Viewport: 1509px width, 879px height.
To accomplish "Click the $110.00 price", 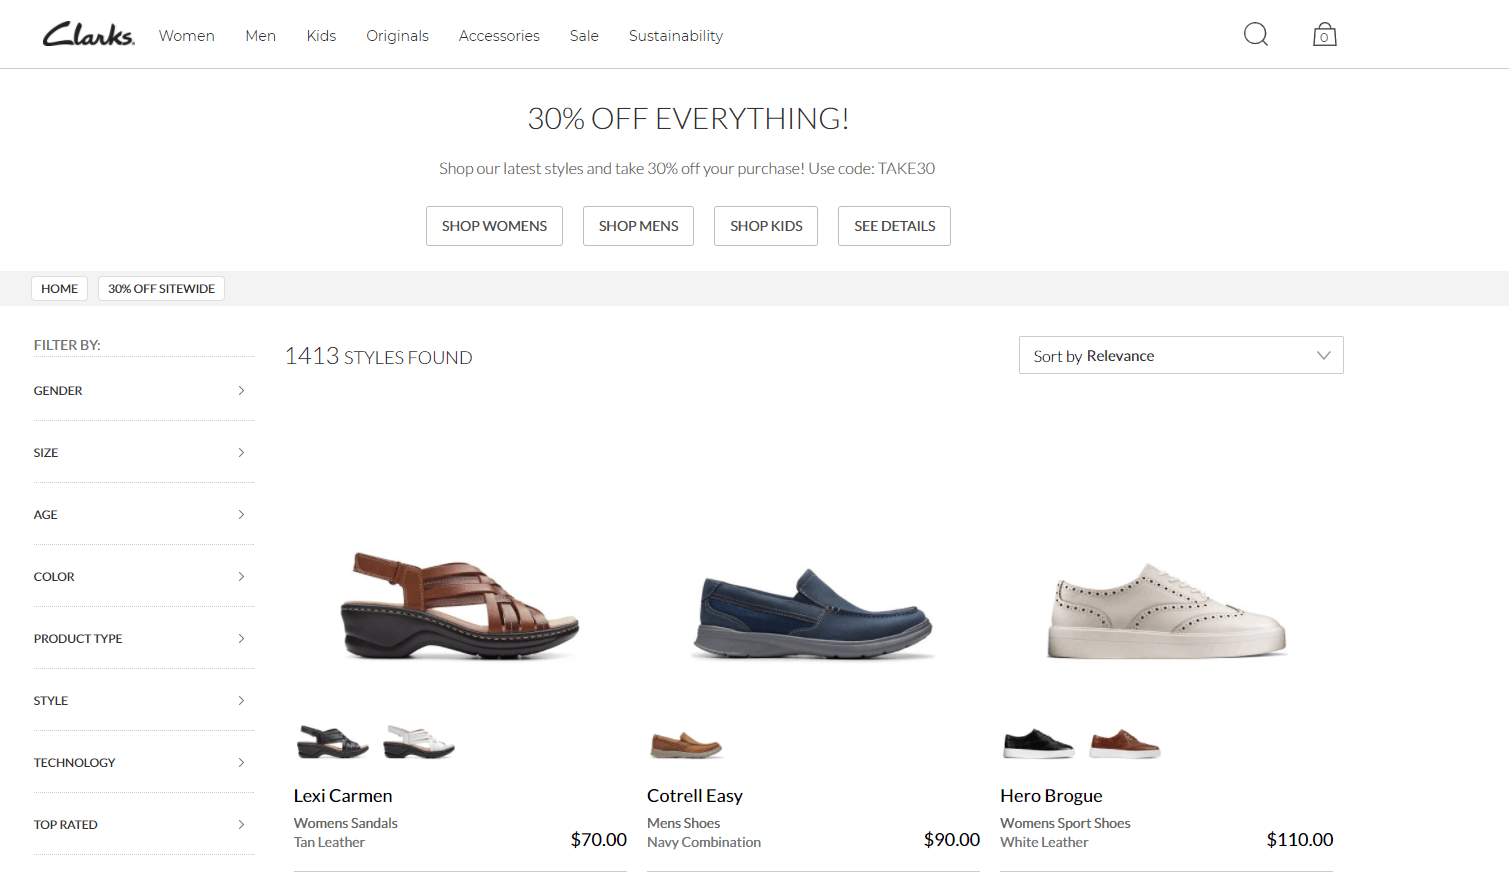I will click(x=1300, y=840).
